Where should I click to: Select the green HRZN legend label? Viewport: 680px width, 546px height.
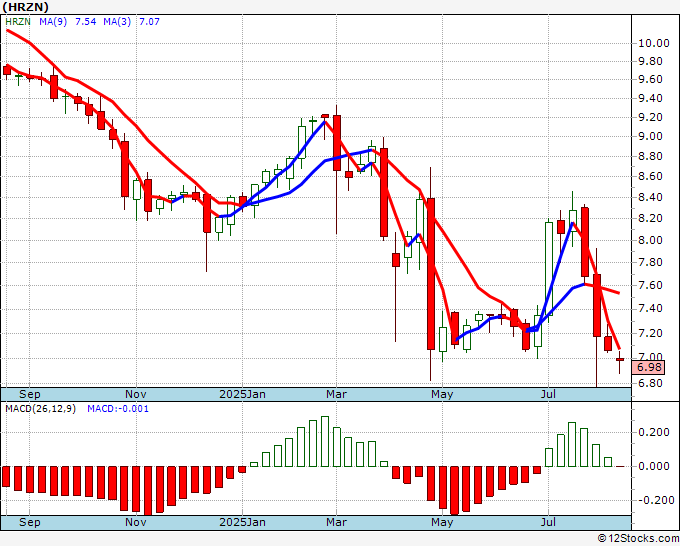tap(18, 22)
